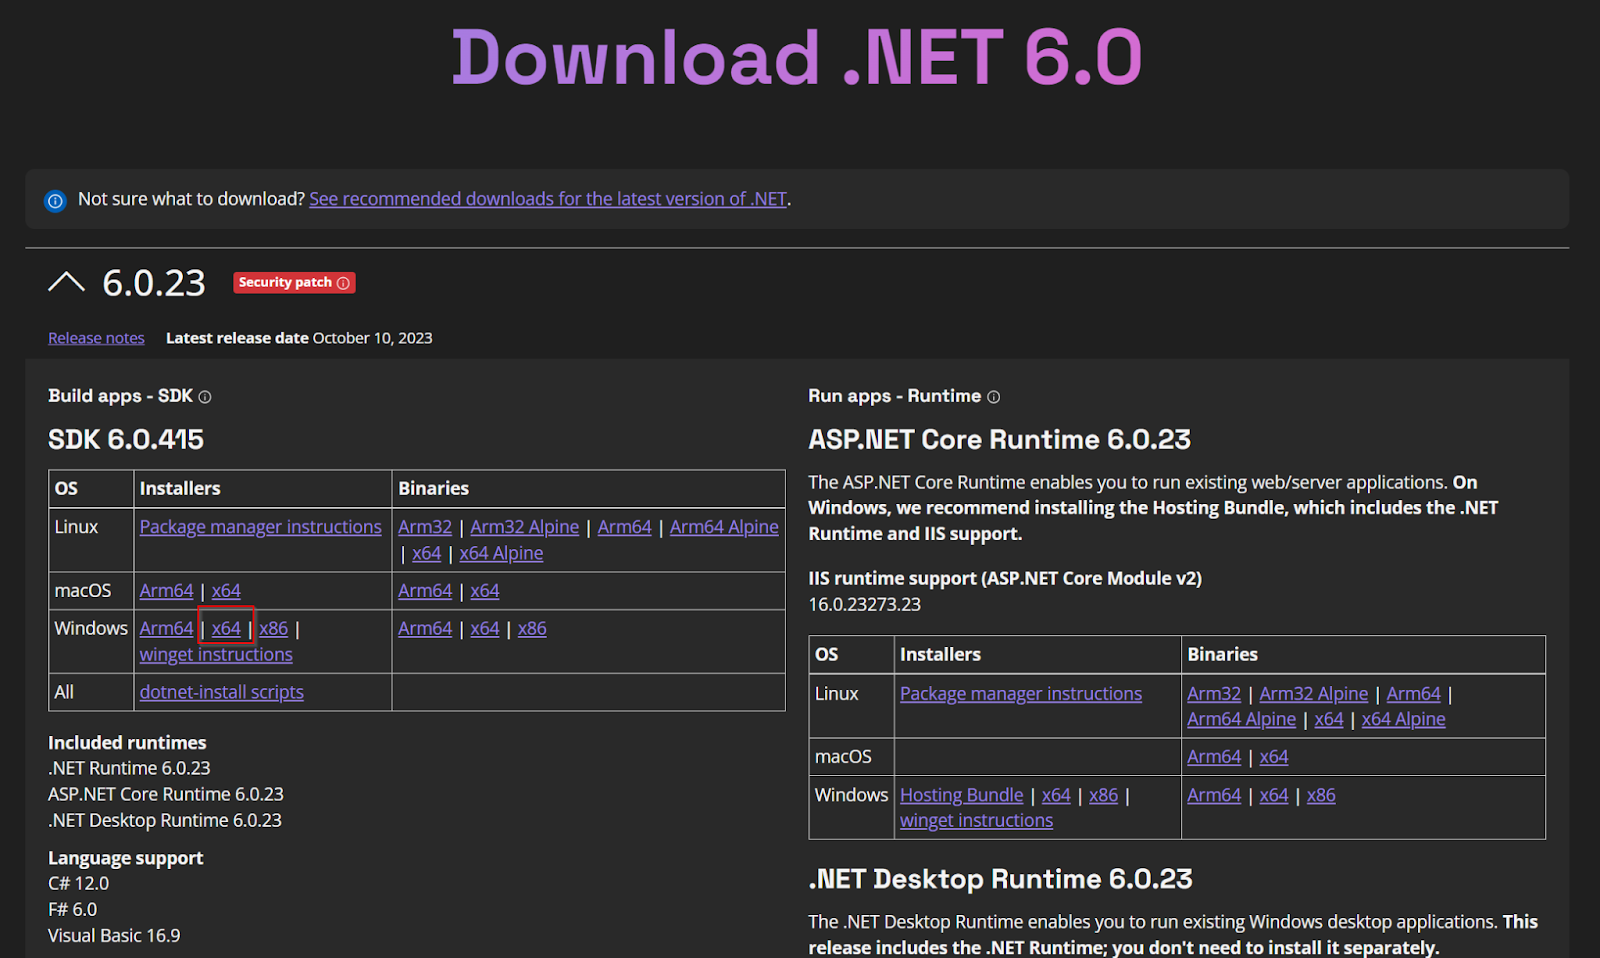Download ASP.NET Runtime Linux x64 binary

(1329, 719)
